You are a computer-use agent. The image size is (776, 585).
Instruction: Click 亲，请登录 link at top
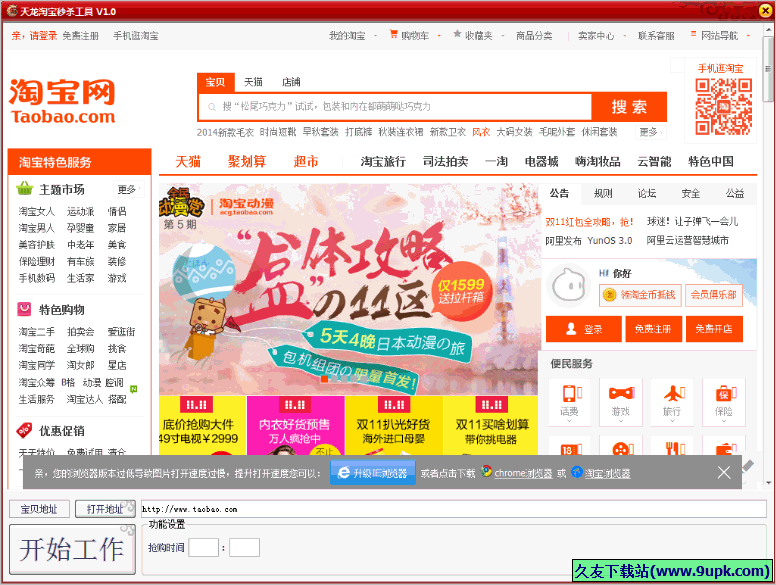pos(34,36)
